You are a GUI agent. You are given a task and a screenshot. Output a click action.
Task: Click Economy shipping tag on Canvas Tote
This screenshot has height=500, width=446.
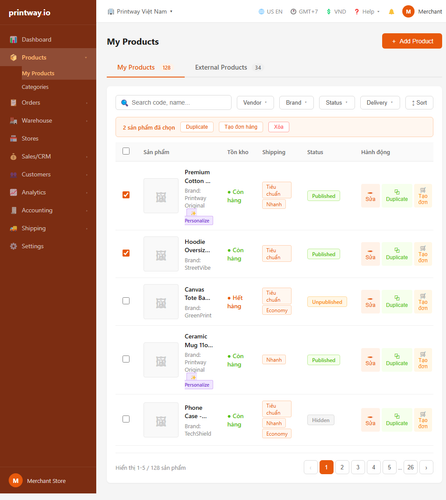(x=277, y=310)
